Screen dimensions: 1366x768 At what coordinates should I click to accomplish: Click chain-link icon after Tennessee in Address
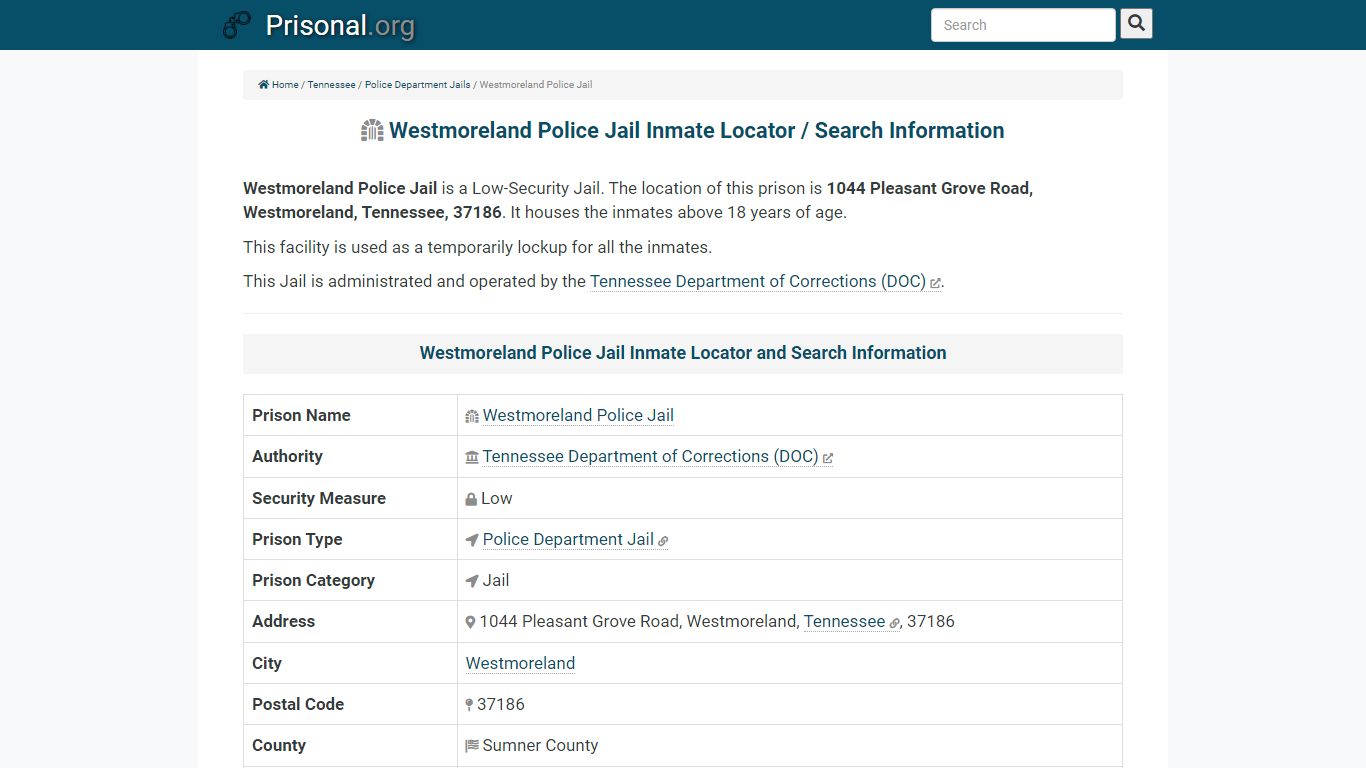pyautogui.click(x=895, y=623)
